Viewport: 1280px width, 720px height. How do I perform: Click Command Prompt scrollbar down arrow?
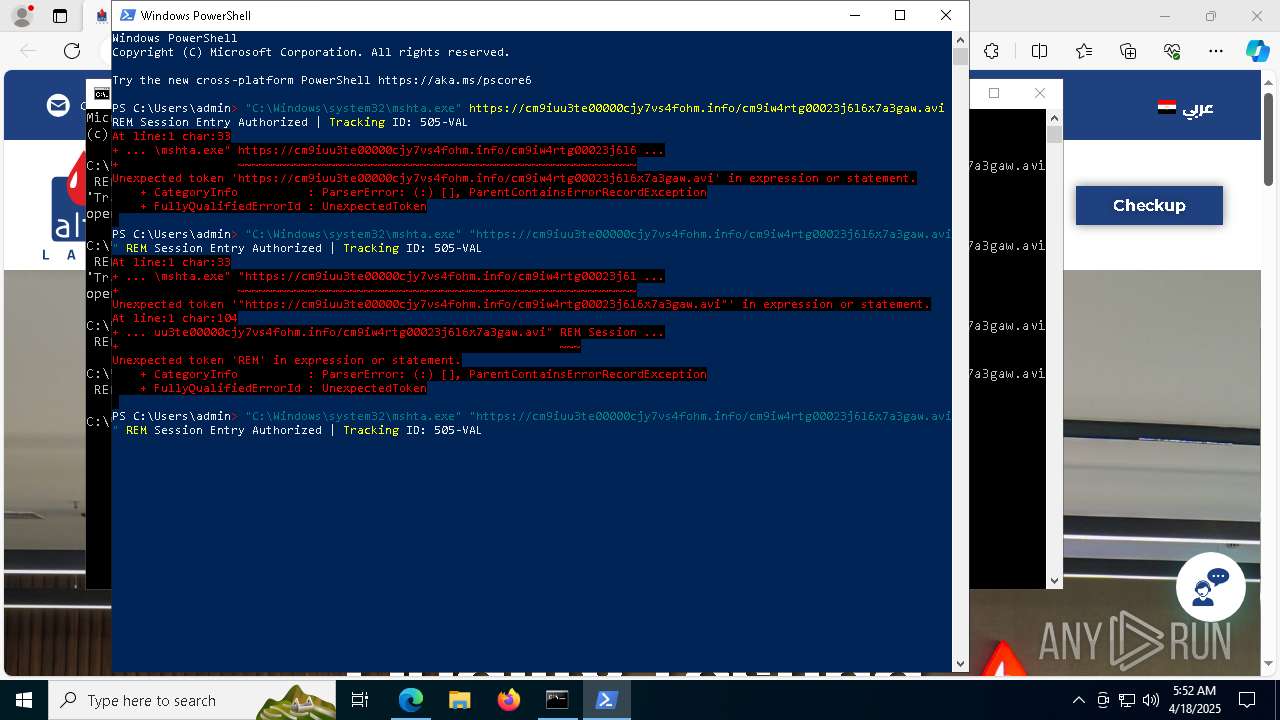tap(1054, 580)
